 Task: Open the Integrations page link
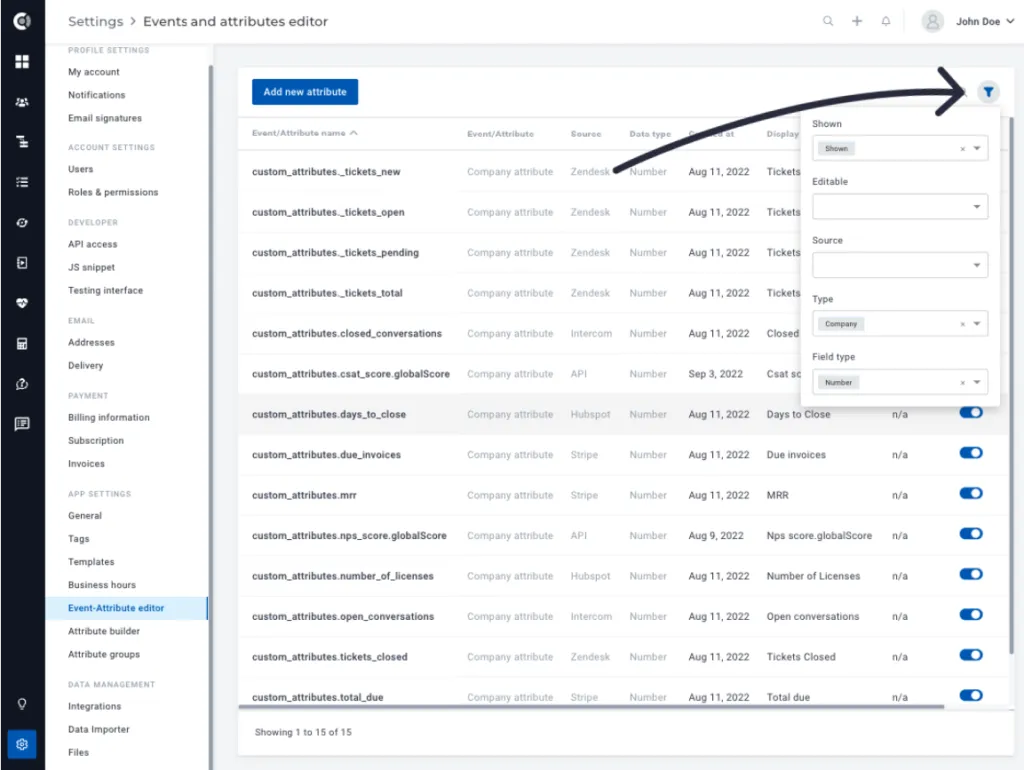pyautogui.click(x=95, y=706)
